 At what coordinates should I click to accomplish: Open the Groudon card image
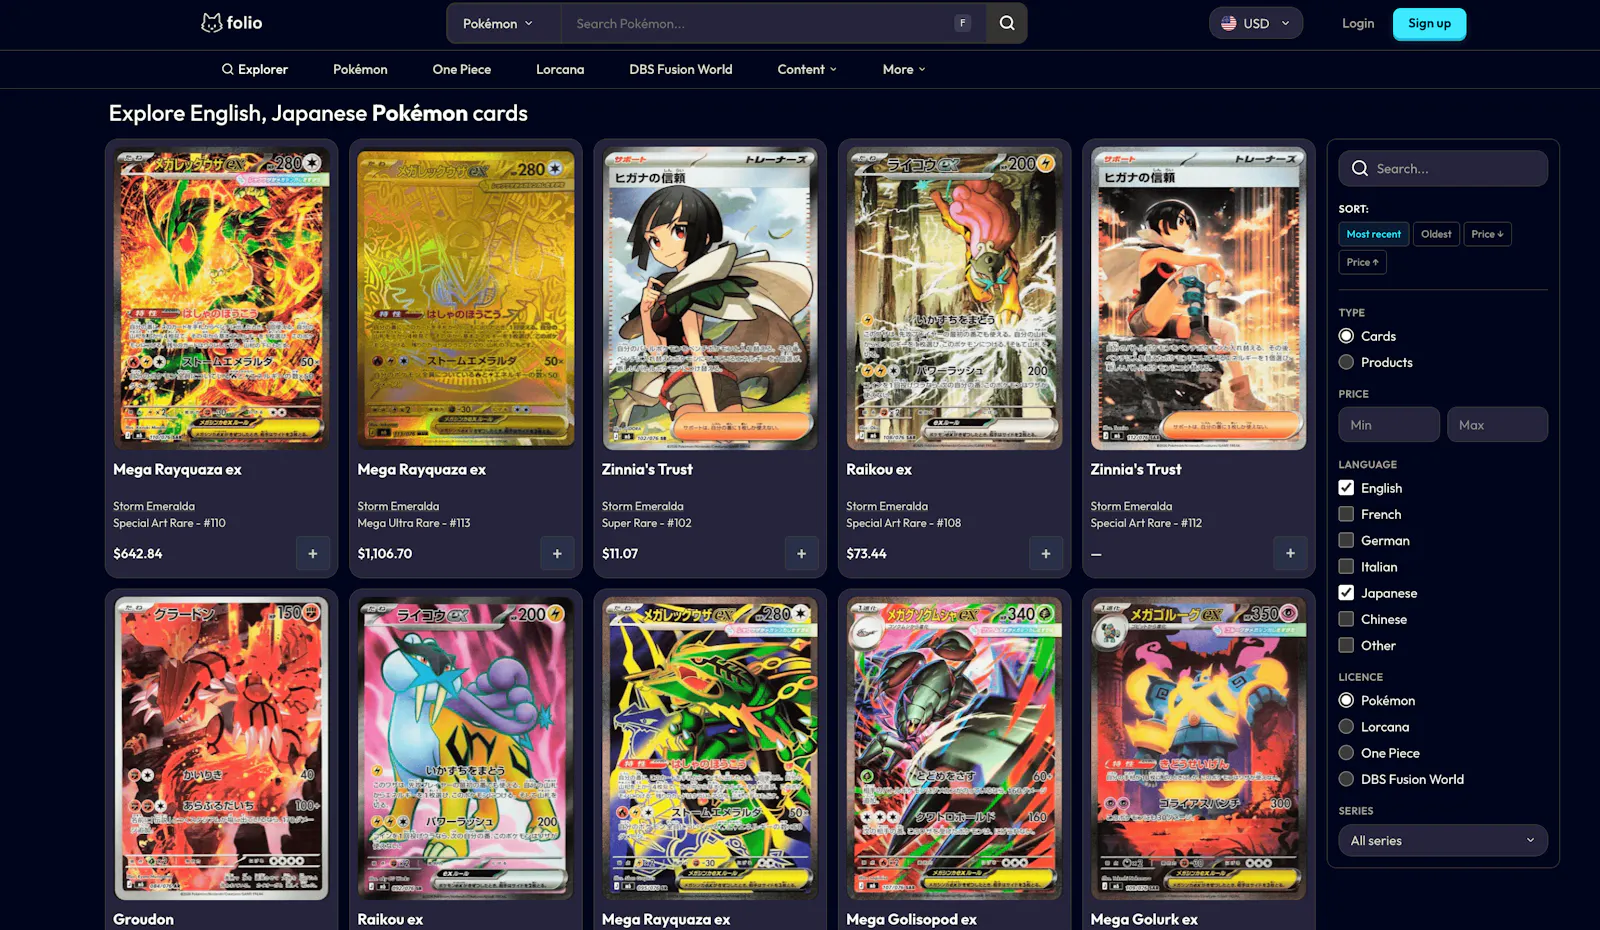pos(221,748)
